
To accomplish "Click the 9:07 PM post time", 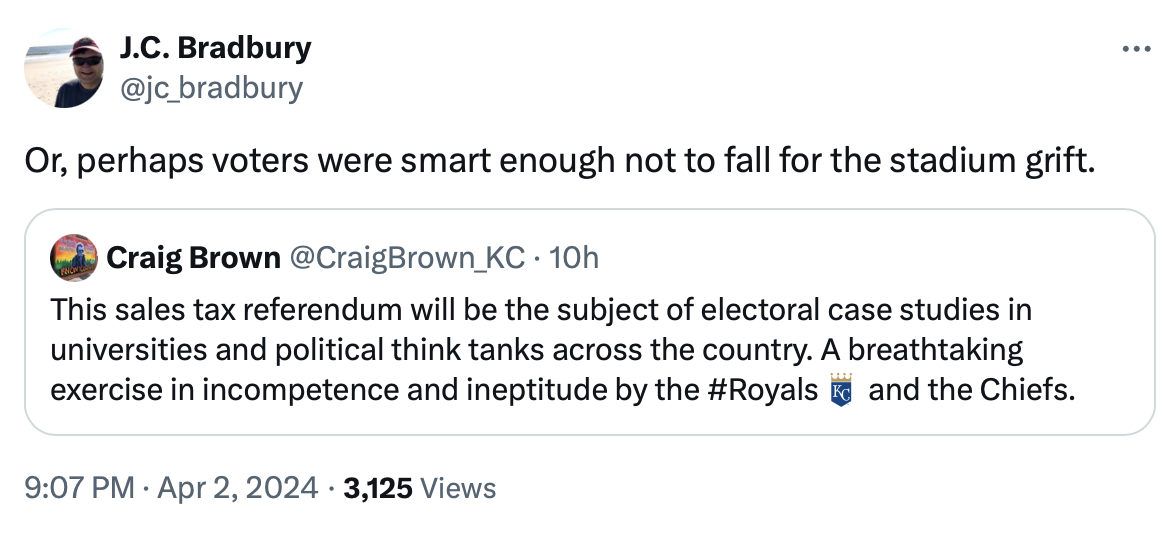I will pyautogui.click(x=78, y=487).
